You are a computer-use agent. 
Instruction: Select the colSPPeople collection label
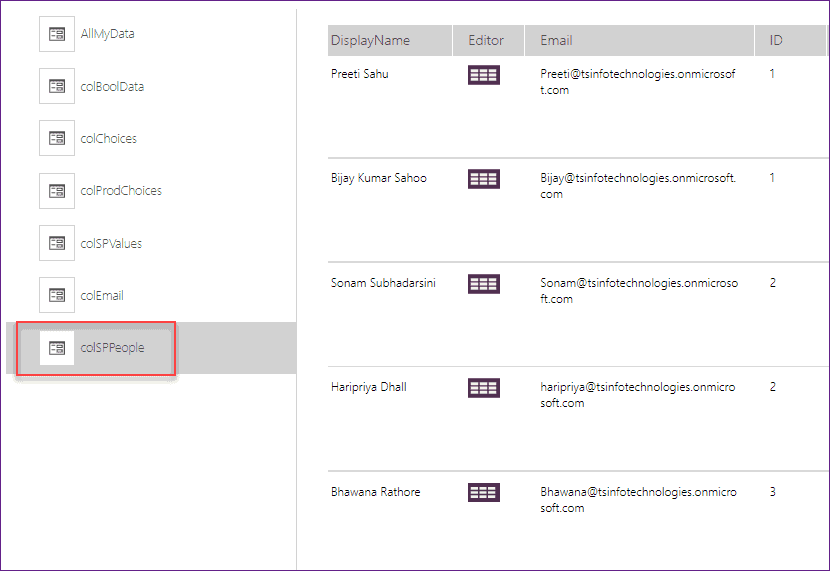[x=112, y=348]
